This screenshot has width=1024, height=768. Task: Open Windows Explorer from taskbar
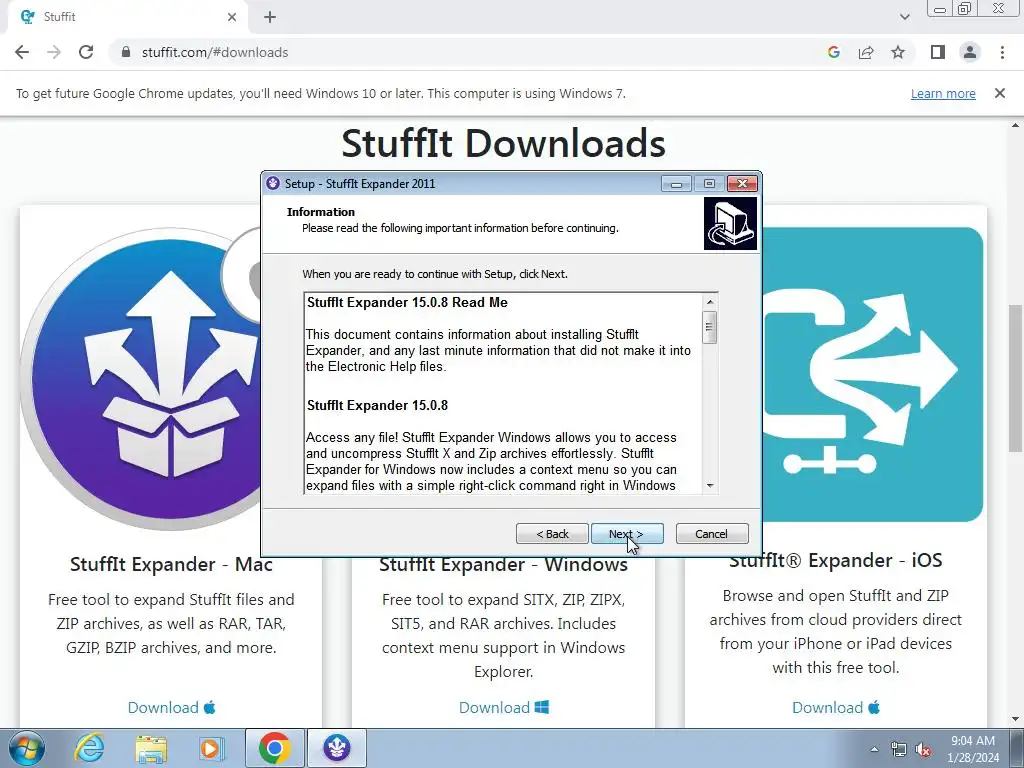tap(151, 748)
